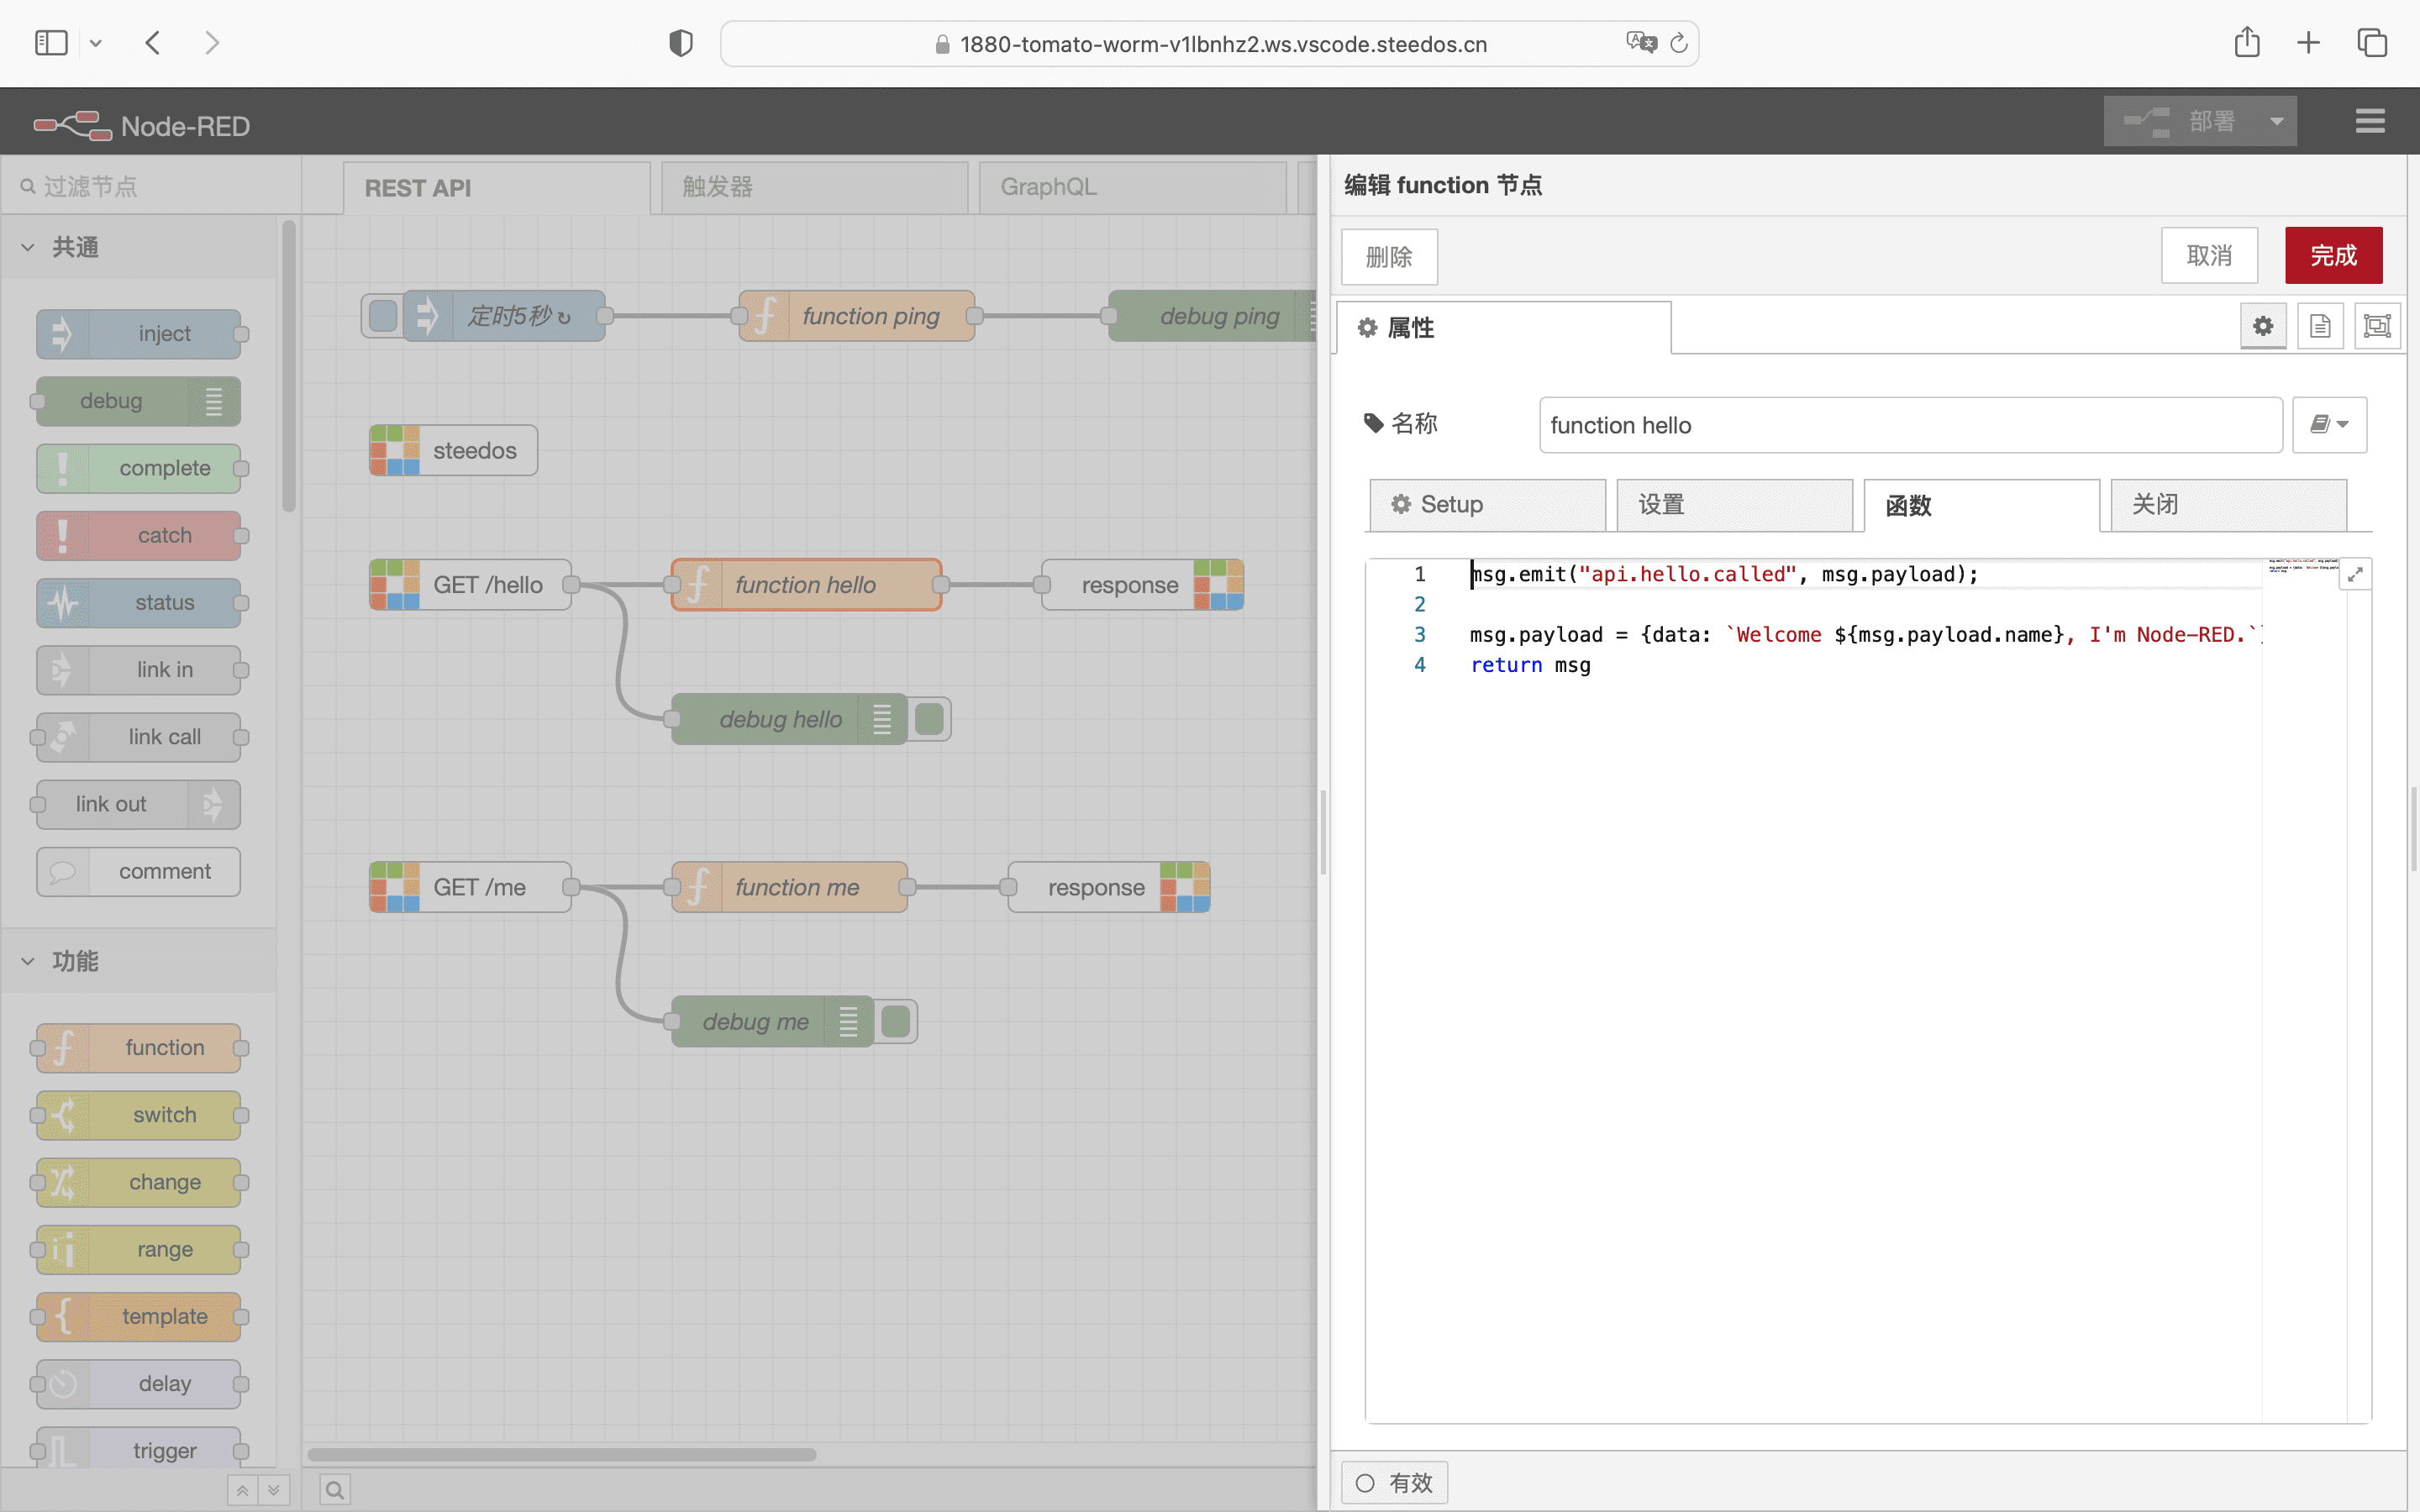Image resolution: width=2420 pixels, height=1512 pixels.
Task: Select the debug palette node
Action: point(139,401)
